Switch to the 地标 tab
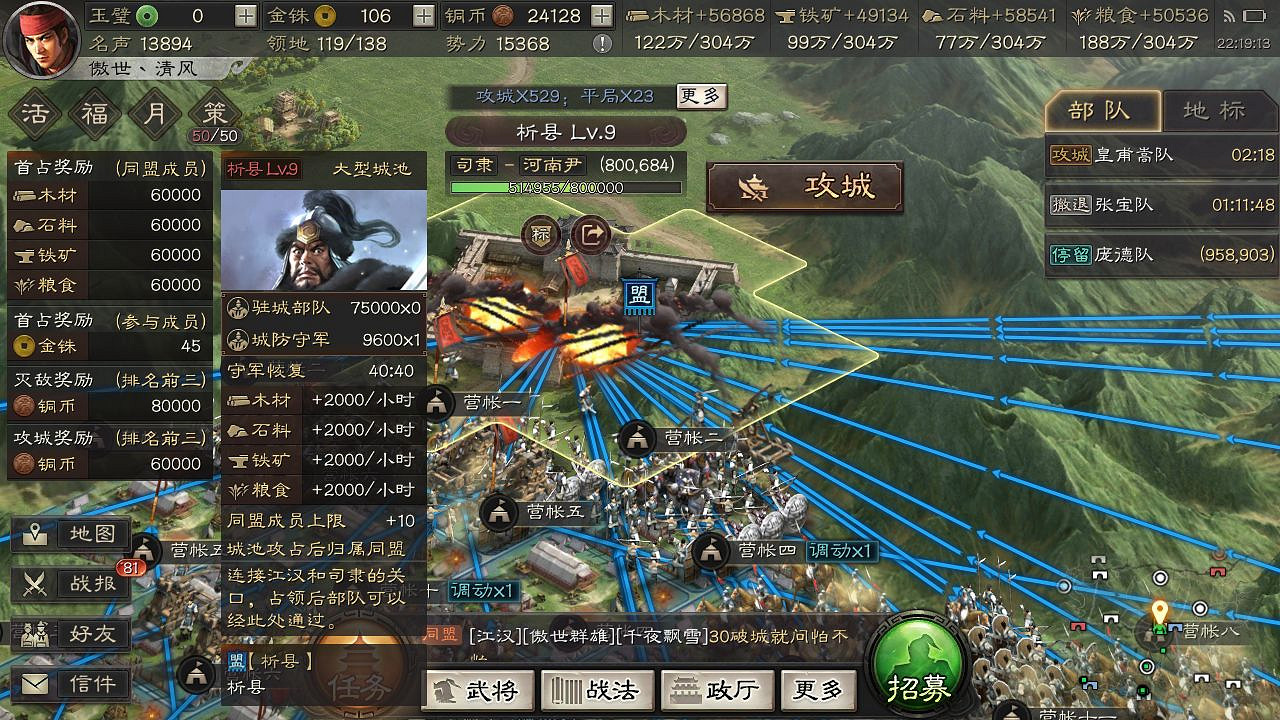The width and height of the screenshot is (1280, 720). tap(1215, 111)
